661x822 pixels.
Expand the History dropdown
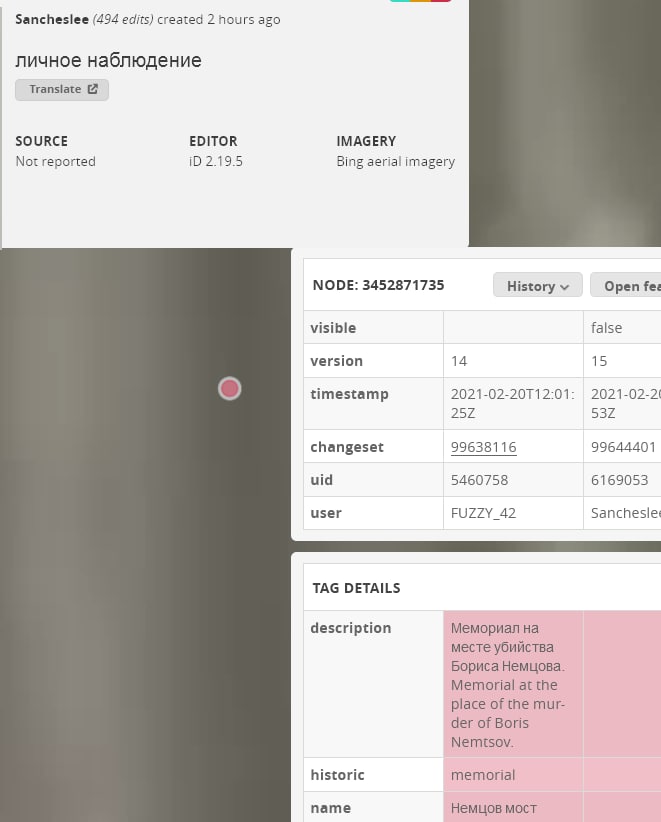point(537,286)
